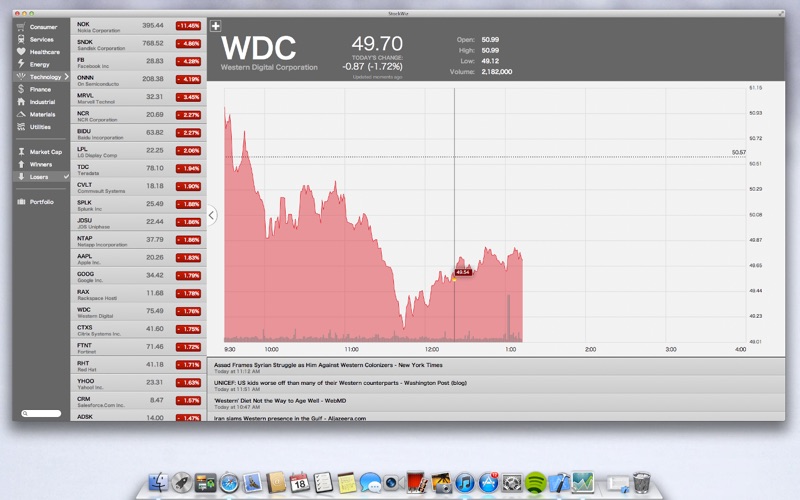800x500 pixels.
Task: Select the SPLK Splunk Inc row
Action: pos(138,204)
